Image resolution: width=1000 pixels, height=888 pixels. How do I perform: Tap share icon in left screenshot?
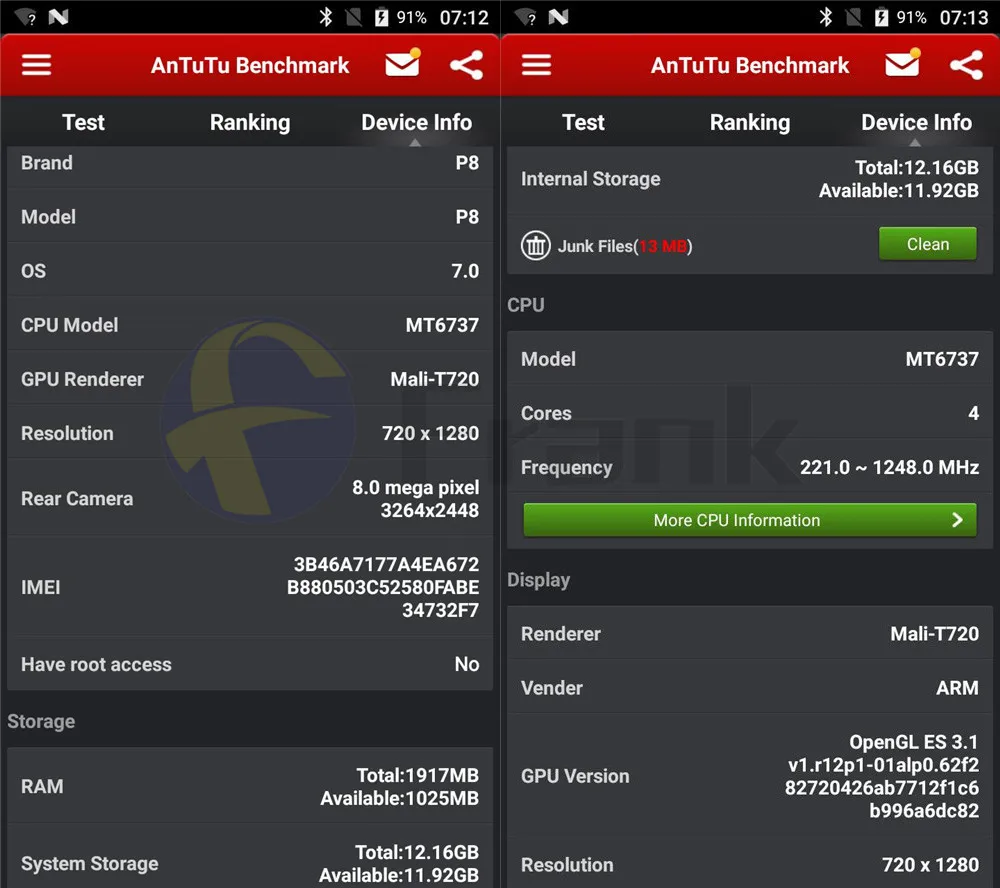466,64
